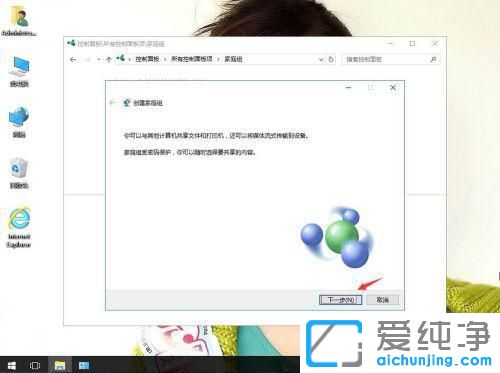The width and height of the screenshot is (500, 373).
Task: Click the refresh button in the address bar
Action: pos(331,59)
